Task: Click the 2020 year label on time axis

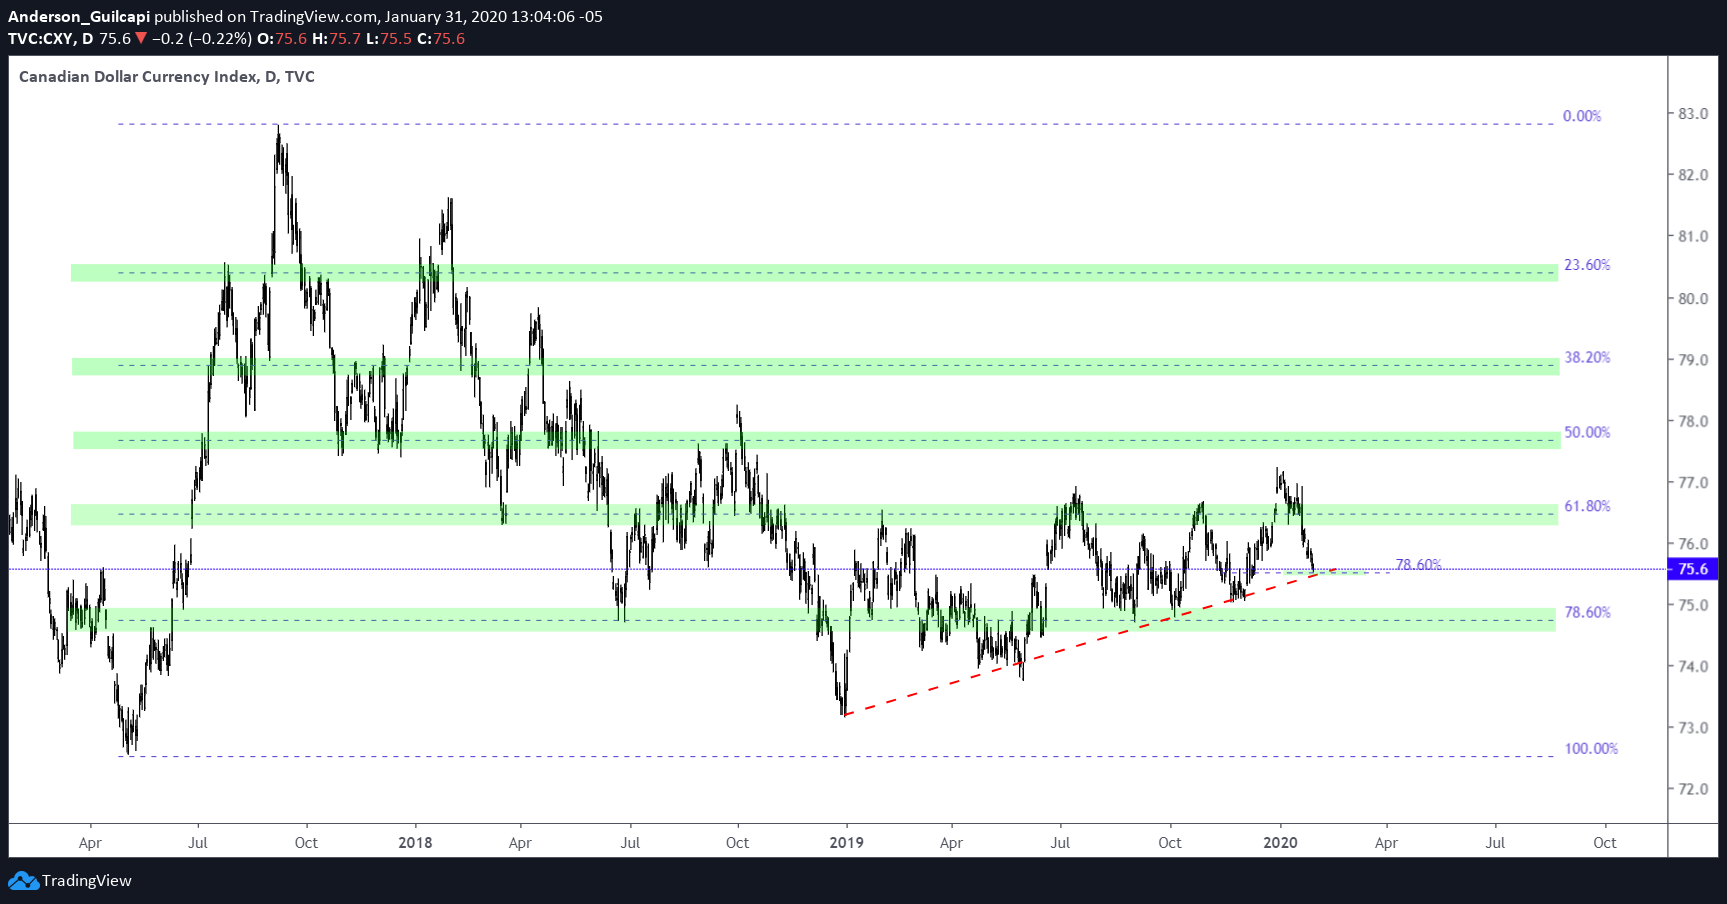Action: point(1280,843)
